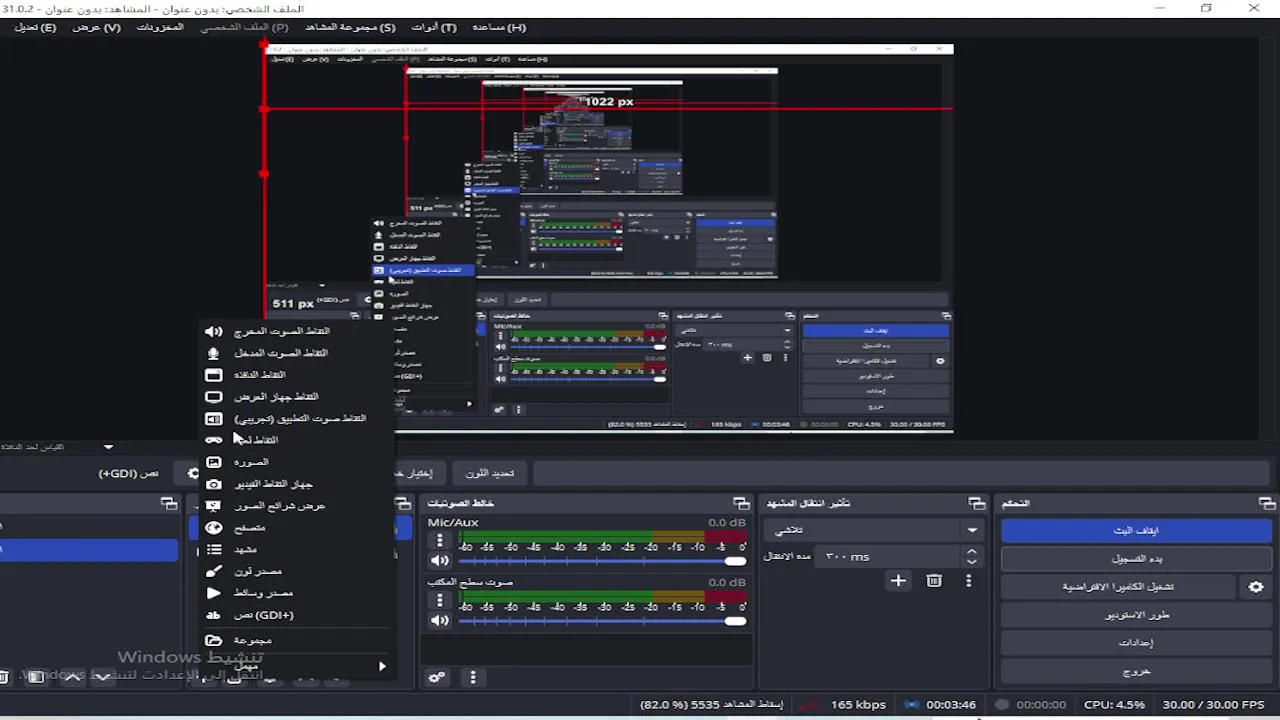The image size is (1280, 720).
Task: Open desktop audio three-dot options menu
Action: click(x=440, y=601)
